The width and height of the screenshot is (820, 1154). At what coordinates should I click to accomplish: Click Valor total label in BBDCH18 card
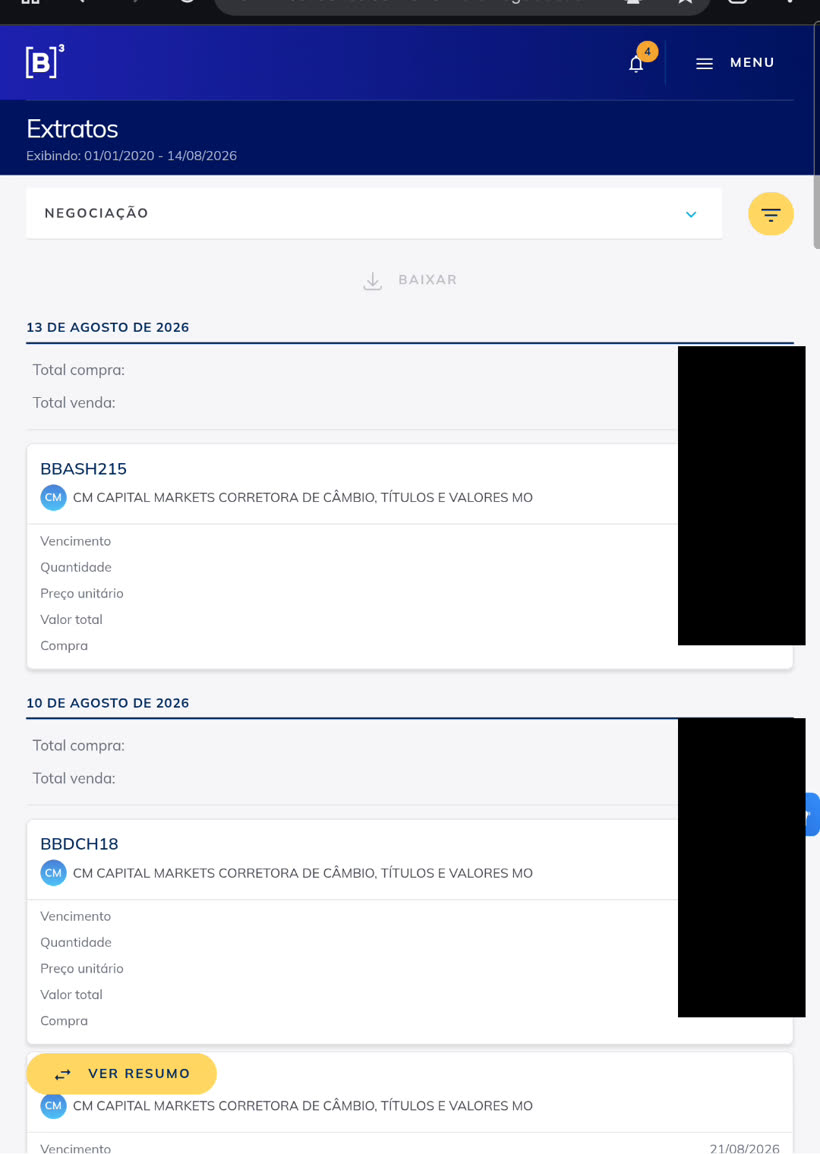tap(71, 994)
